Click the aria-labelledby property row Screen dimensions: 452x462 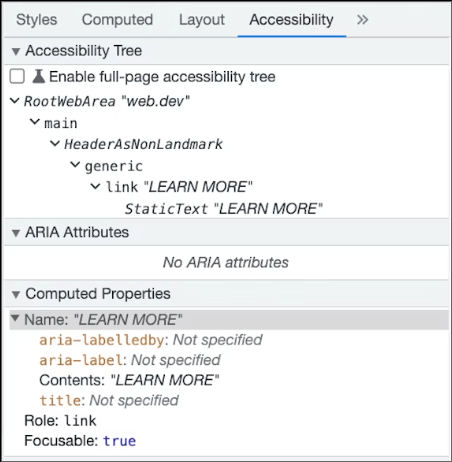coord(151,340)
